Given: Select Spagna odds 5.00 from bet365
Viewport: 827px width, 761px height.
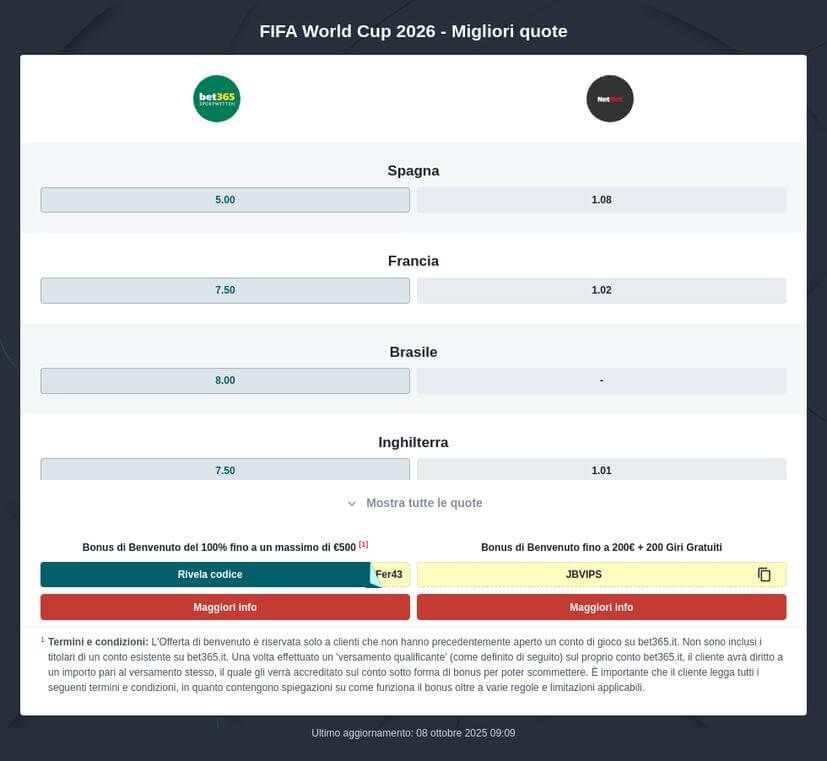Looking at the screenshot, I should (x=225, y=200).
